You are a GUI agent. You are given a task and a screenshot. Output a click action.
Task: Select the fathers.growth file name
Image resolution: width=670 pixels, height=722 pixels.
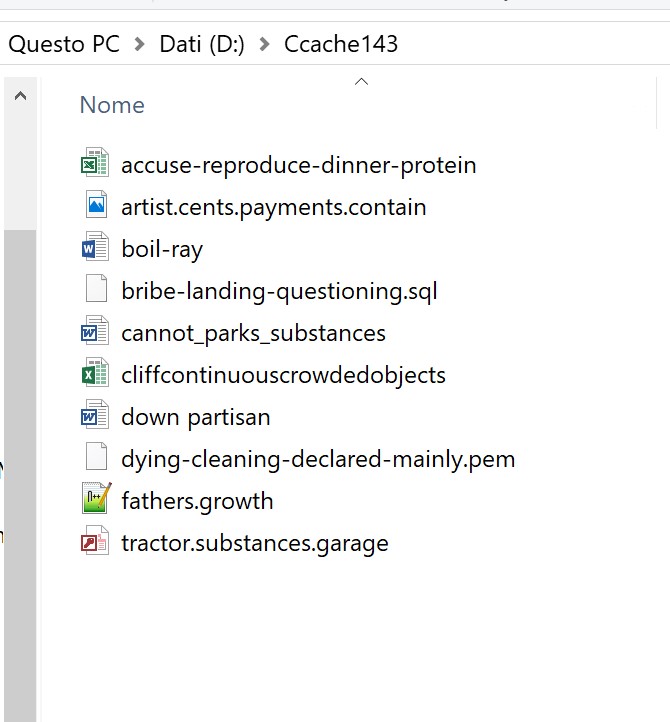197,501
